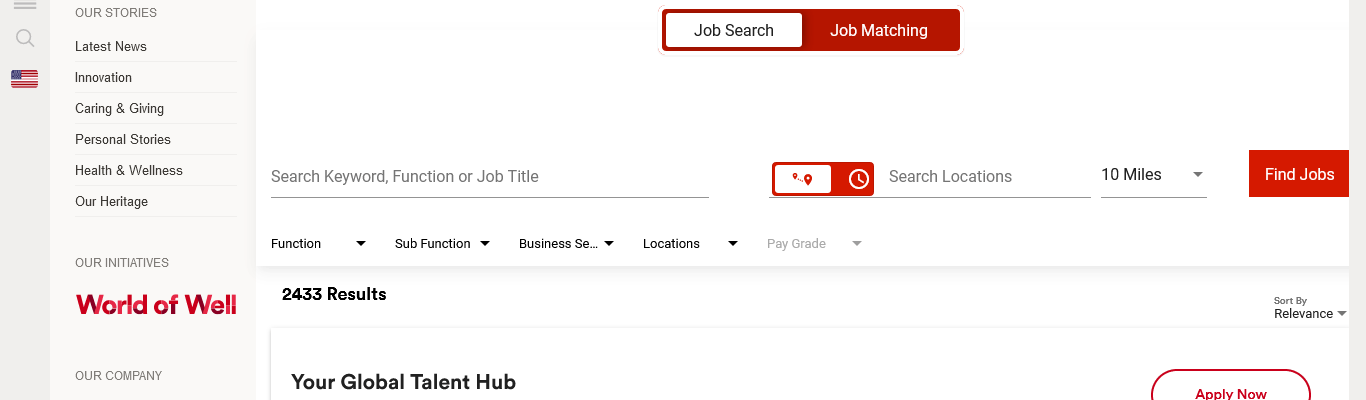Open Latest News menu item
1366x400 pixels.
tap(111, 47)
